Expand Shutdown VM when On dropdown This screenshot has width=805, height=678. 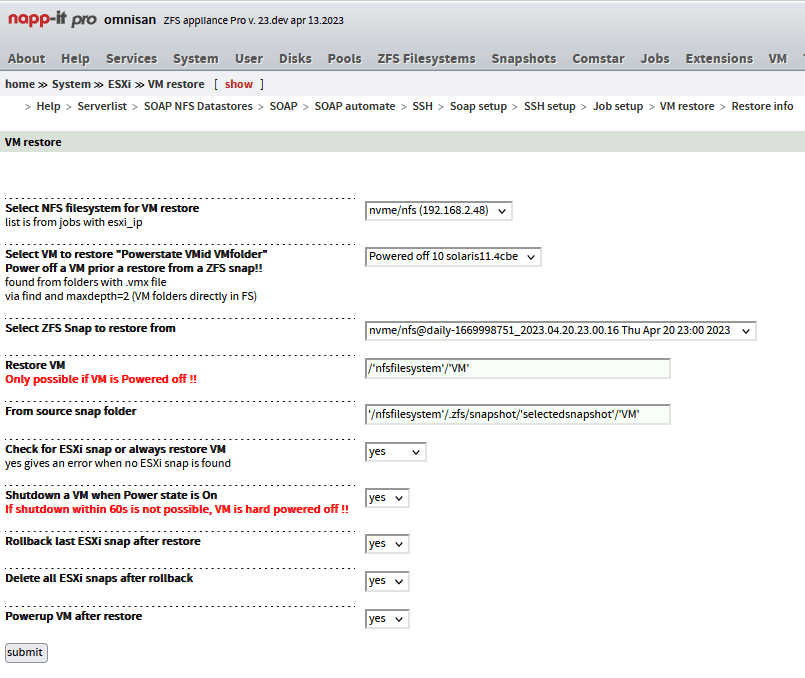point(387,498)
